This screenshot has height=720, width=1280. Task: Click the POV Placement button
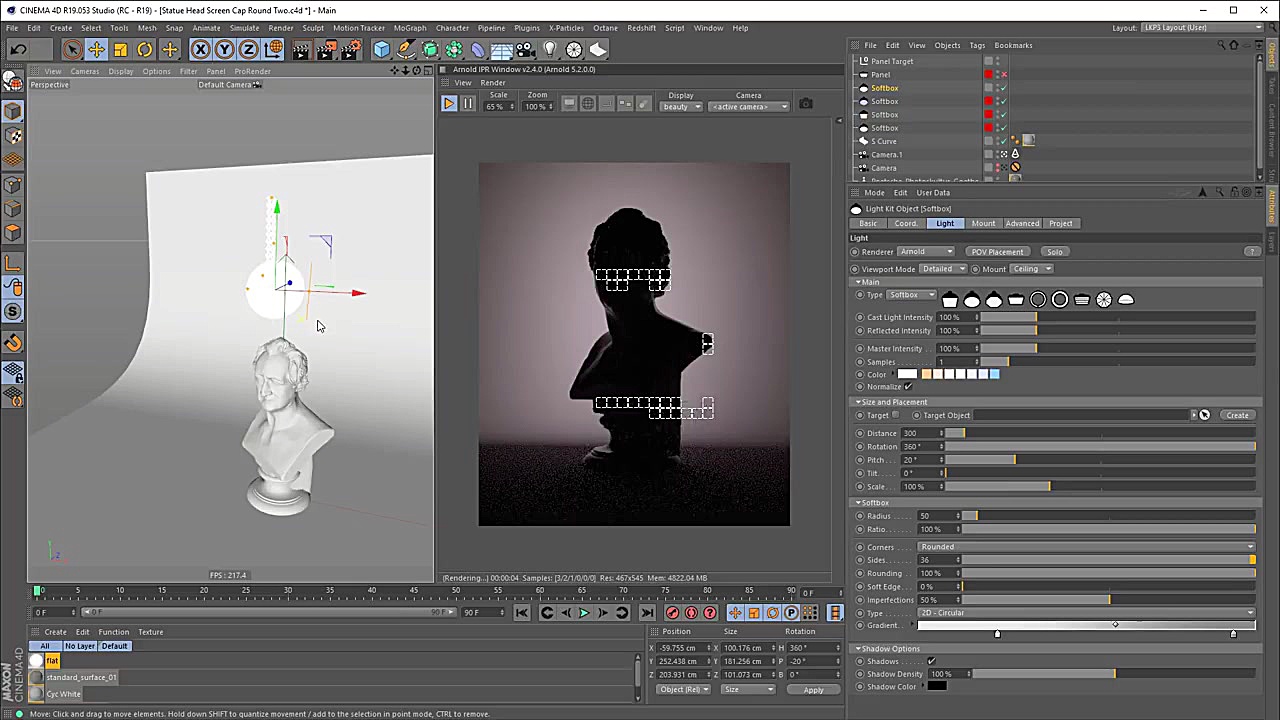coord(997,252)
